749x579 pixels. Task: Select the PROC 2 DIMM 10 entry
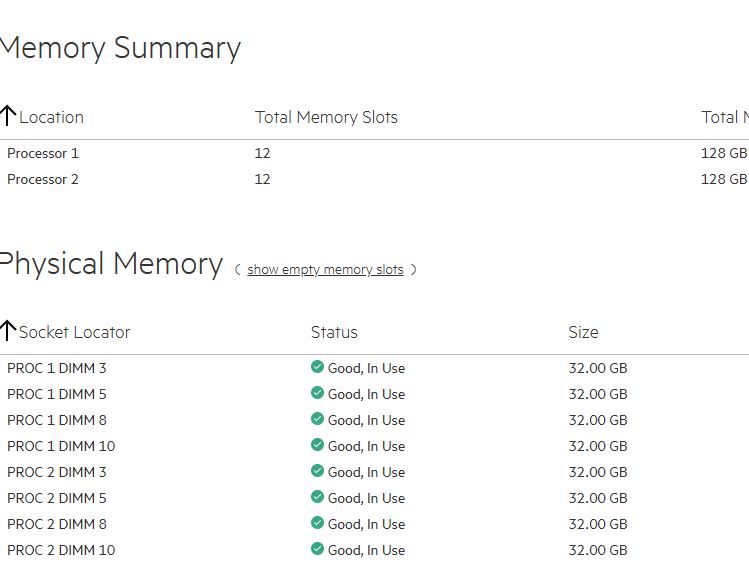(x=61, y=550)
